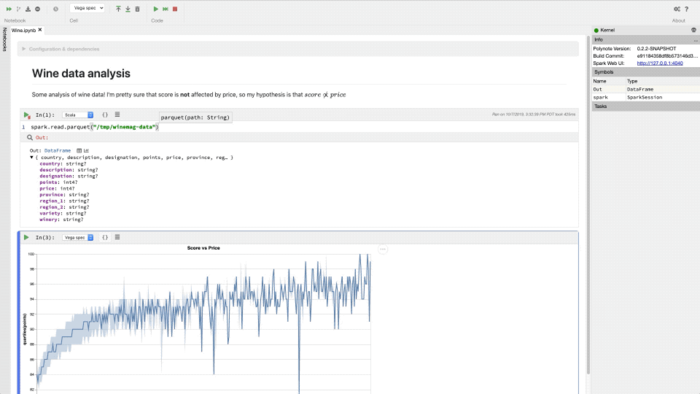Run cell In(3) with its play icon
The height and width of the screenshot is (394, 700).
click(x=26, y=237)
